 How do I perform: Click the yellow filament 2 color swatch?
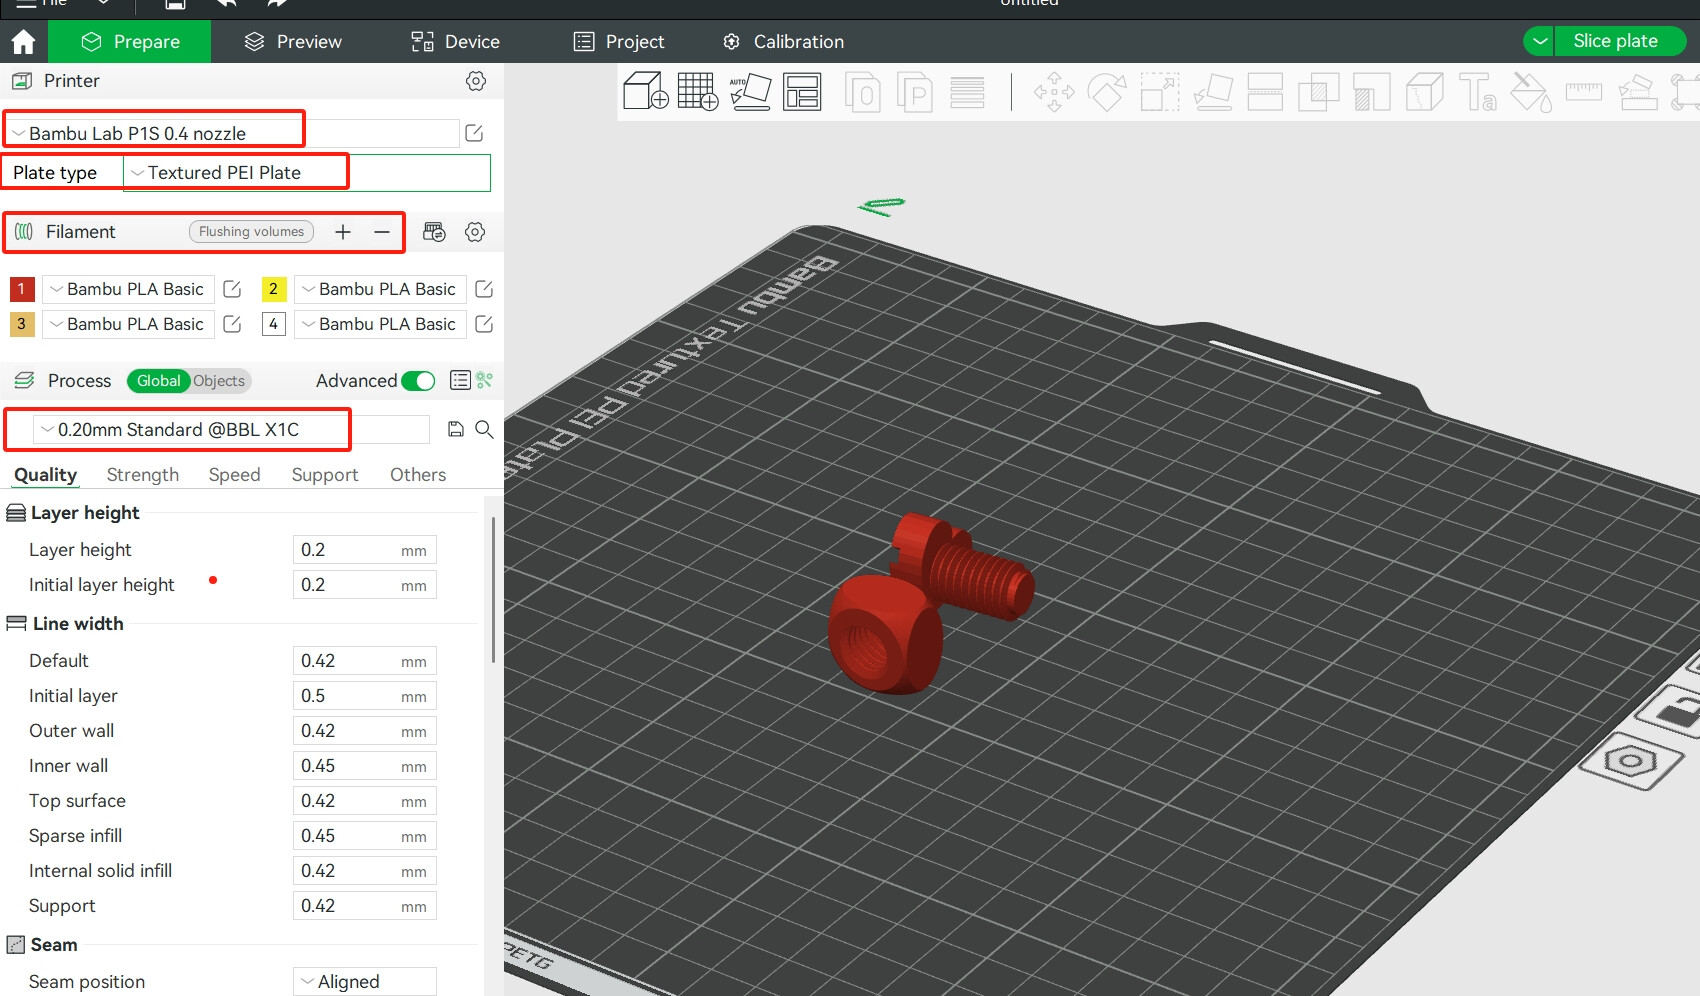274,289
